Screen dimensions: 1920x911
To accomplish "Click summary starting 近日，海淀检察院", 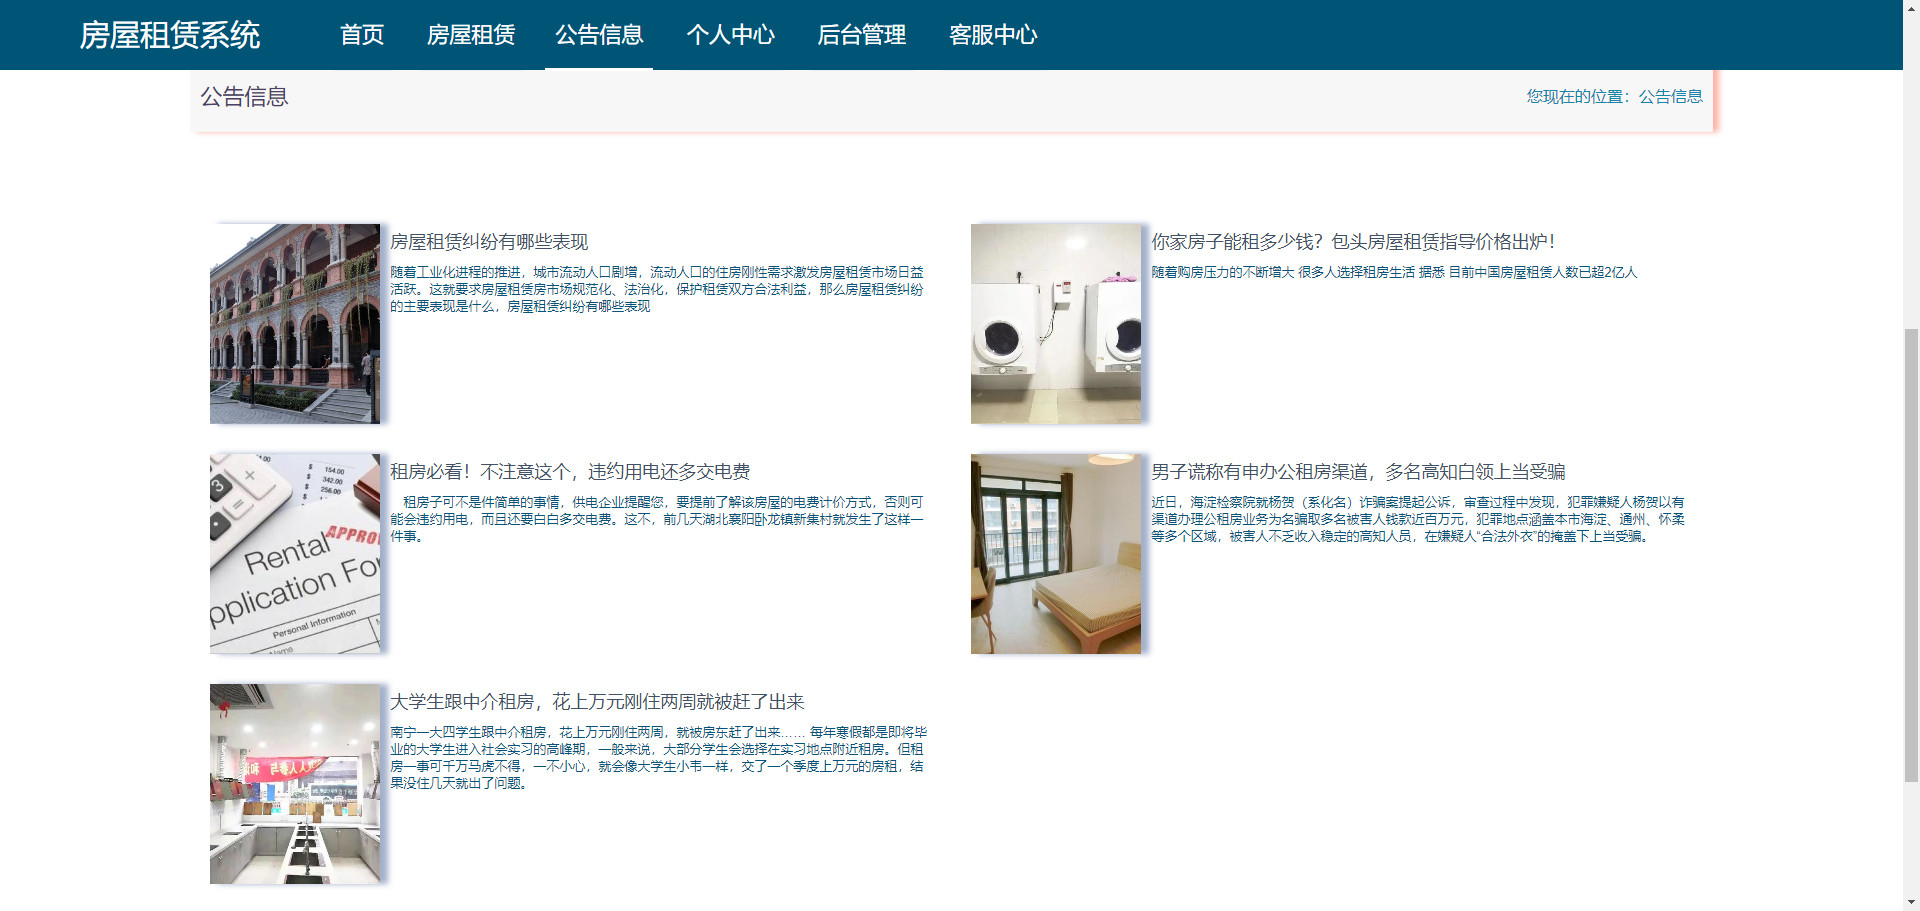I will (1418, 519).
